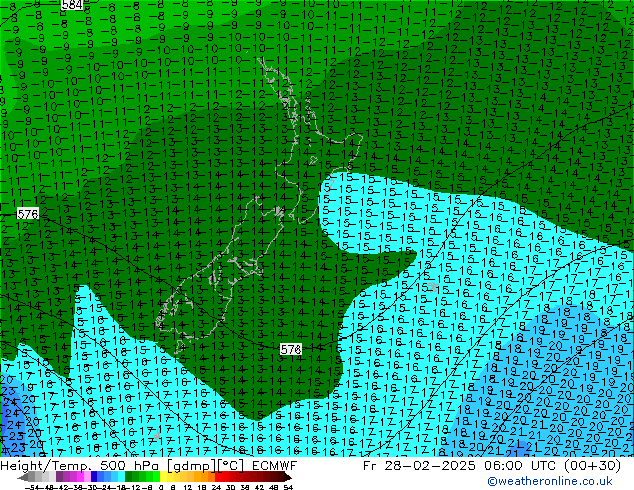
Task: Click the 'Fr 28-02-2025 06:00 UTC (00+30)' timestamp
Action: pos(492,466)
